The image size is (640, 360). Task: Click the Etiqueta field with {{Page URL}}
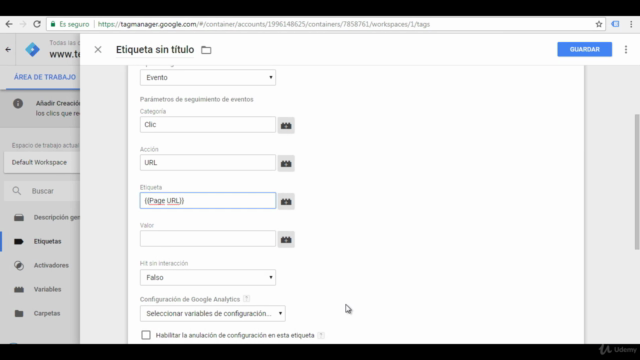click(x=208, y=200)
